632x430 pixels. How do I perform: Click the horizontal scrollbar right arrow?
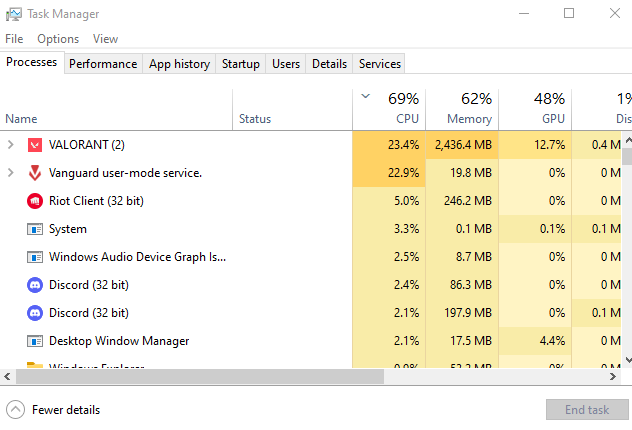point(612,377)
